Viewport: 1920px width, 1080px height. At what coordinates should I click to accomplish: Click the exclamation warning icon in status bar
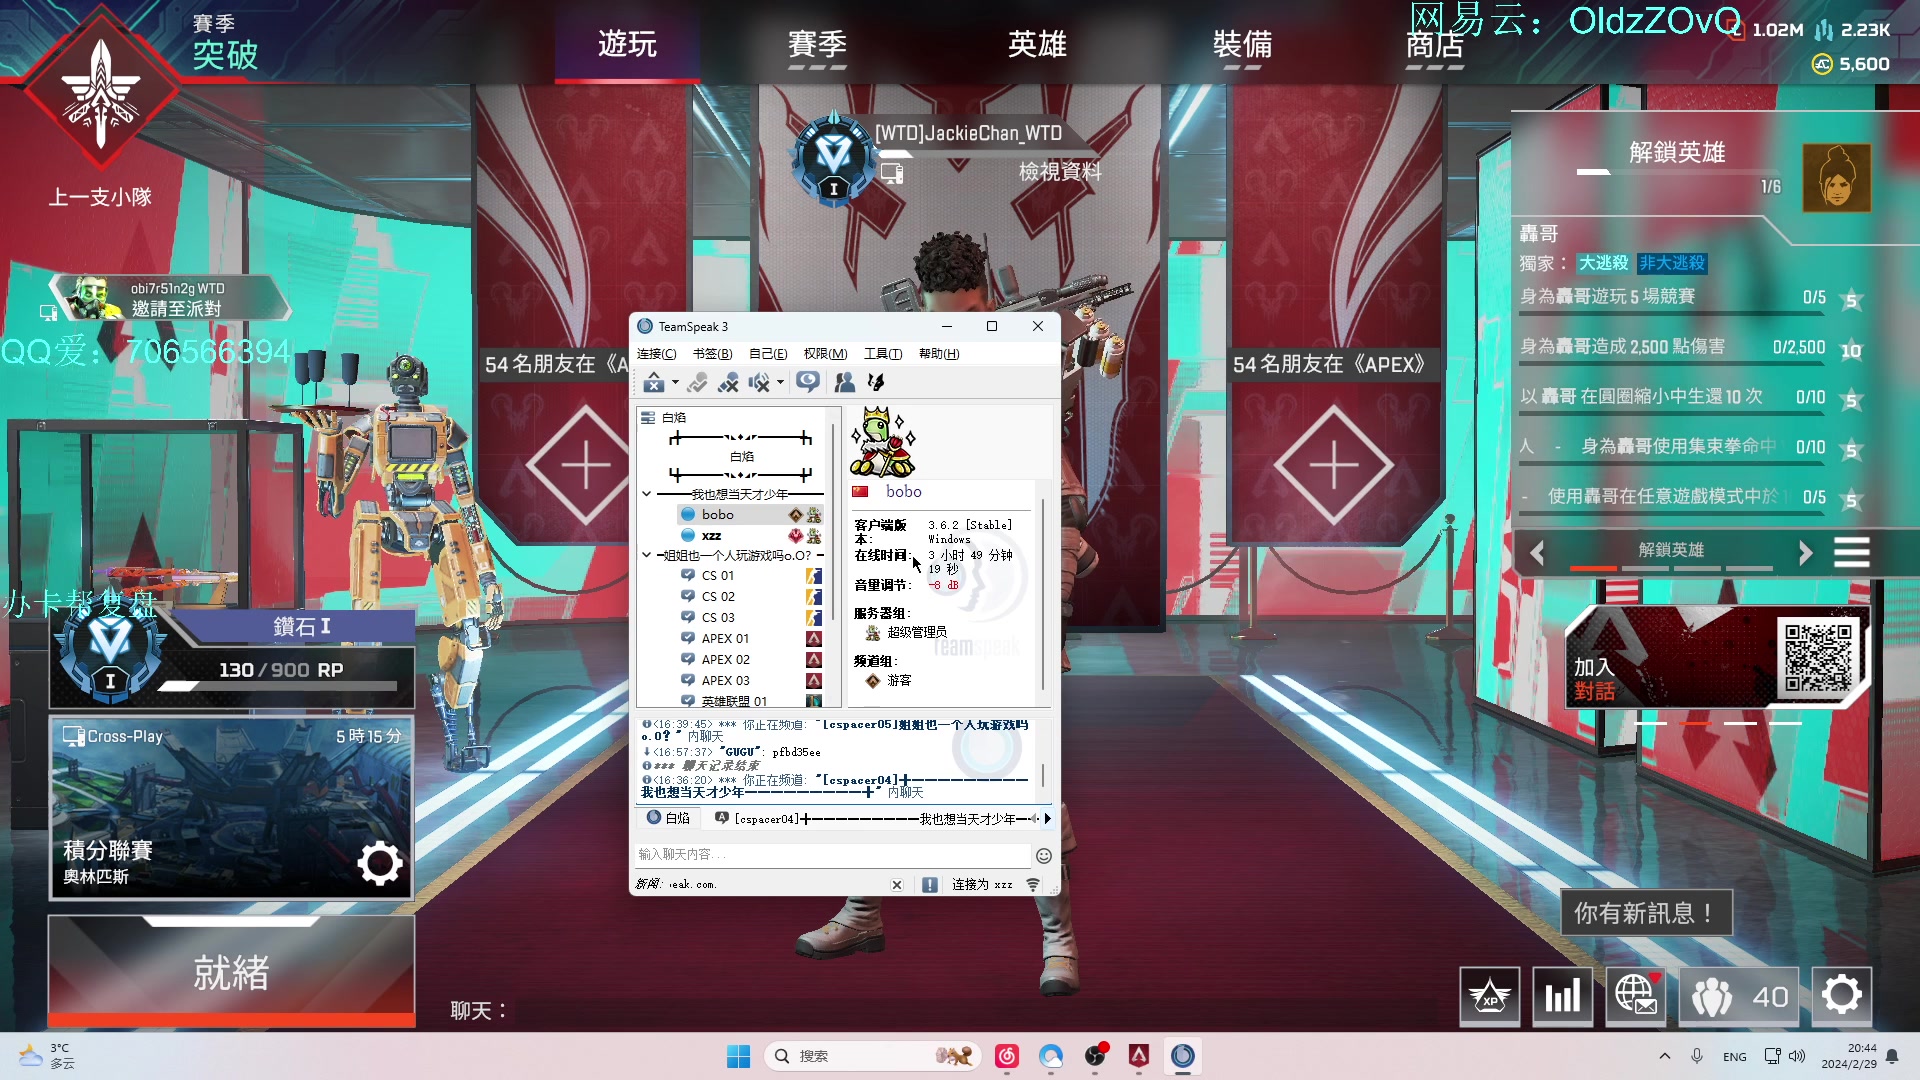(x=930, y=885)
